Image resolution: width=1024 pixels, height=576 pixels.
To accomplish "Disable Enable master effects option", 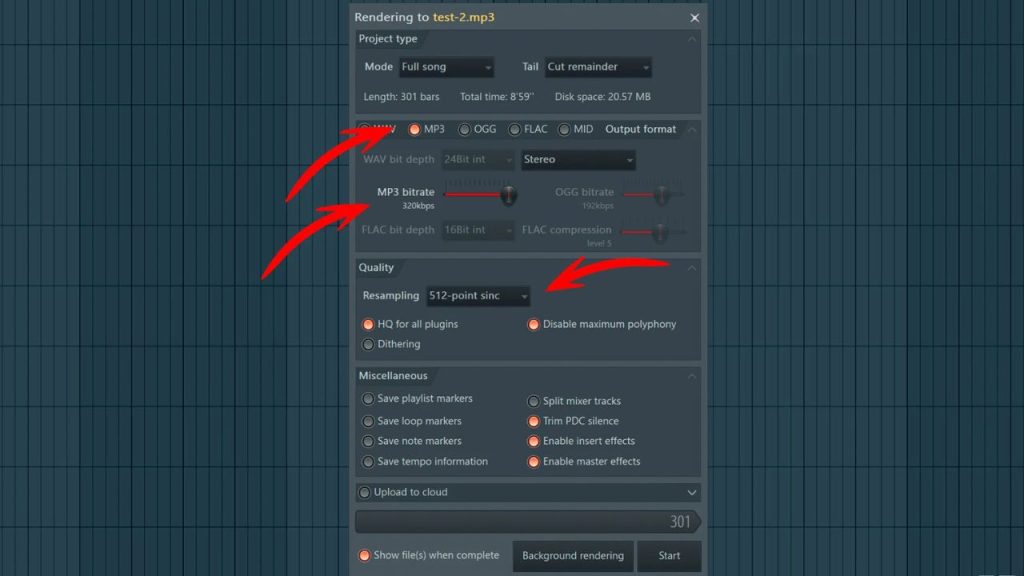I will pyautogui.click(x=533, y=461).
